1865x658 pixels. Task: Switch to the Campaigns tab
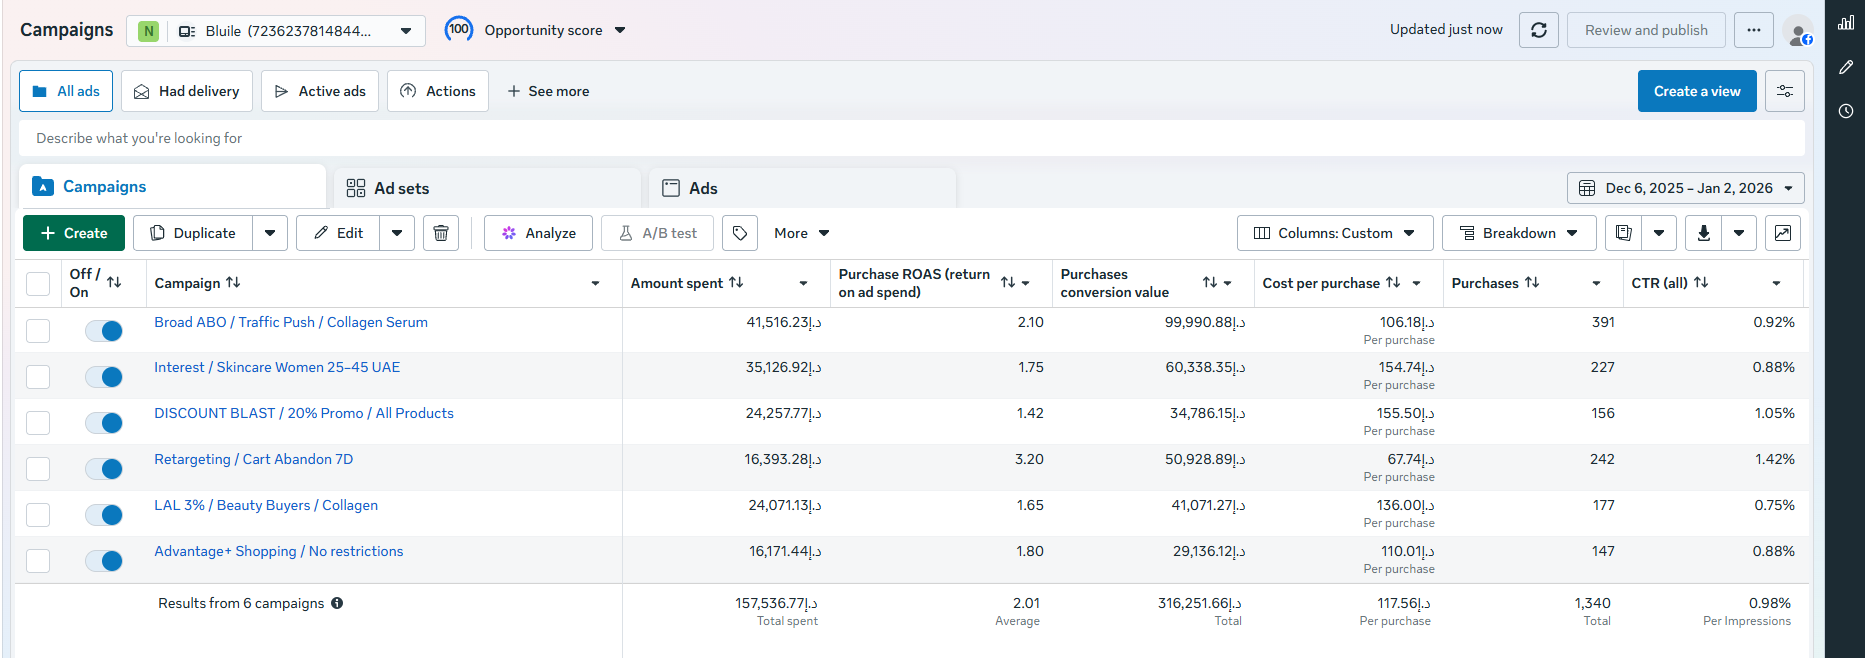(x=173, y=187)
